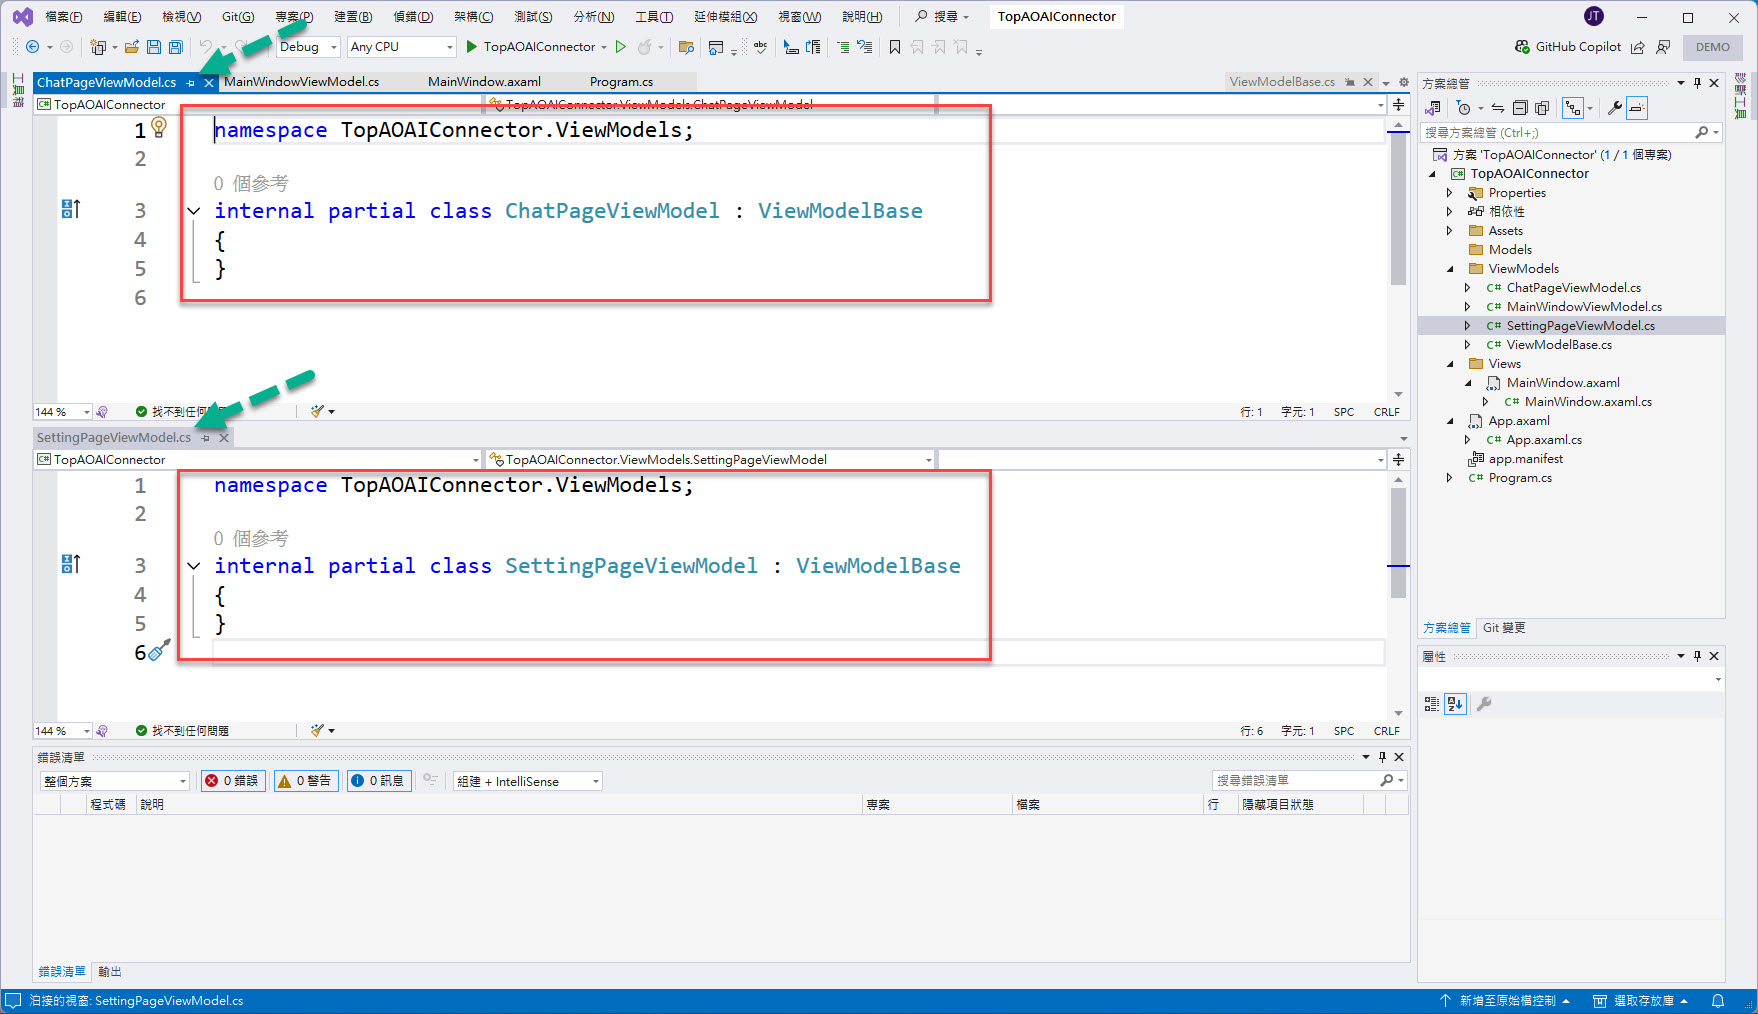The image size is (1758, 1014).
Task: Toggle file nesting view in Solution Explorer
Action: [1573, 108]
